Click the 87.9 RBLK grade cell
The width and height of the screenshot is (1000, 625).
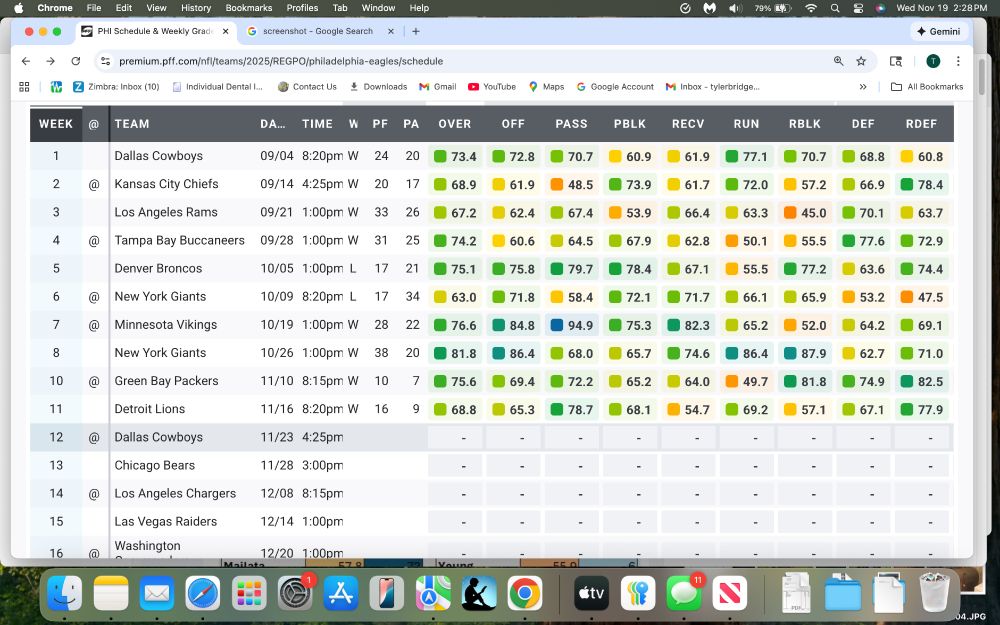(805, 353)
